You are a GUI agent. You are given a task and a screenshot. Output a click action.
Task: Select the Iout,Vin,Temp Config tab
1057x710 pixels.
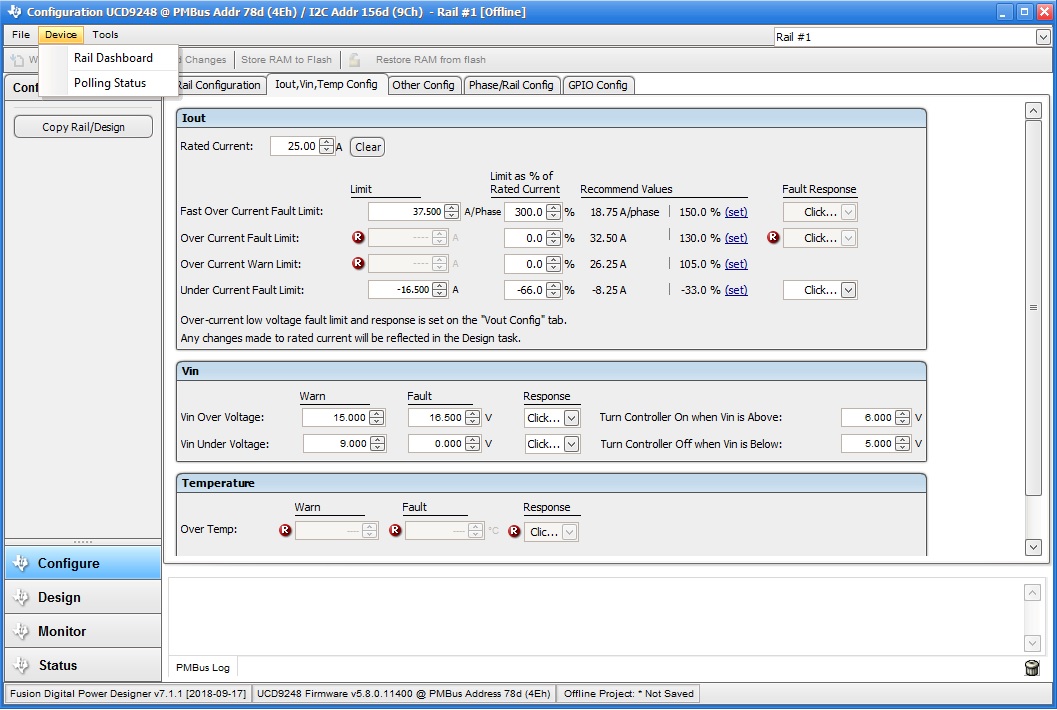coord(326,84)
